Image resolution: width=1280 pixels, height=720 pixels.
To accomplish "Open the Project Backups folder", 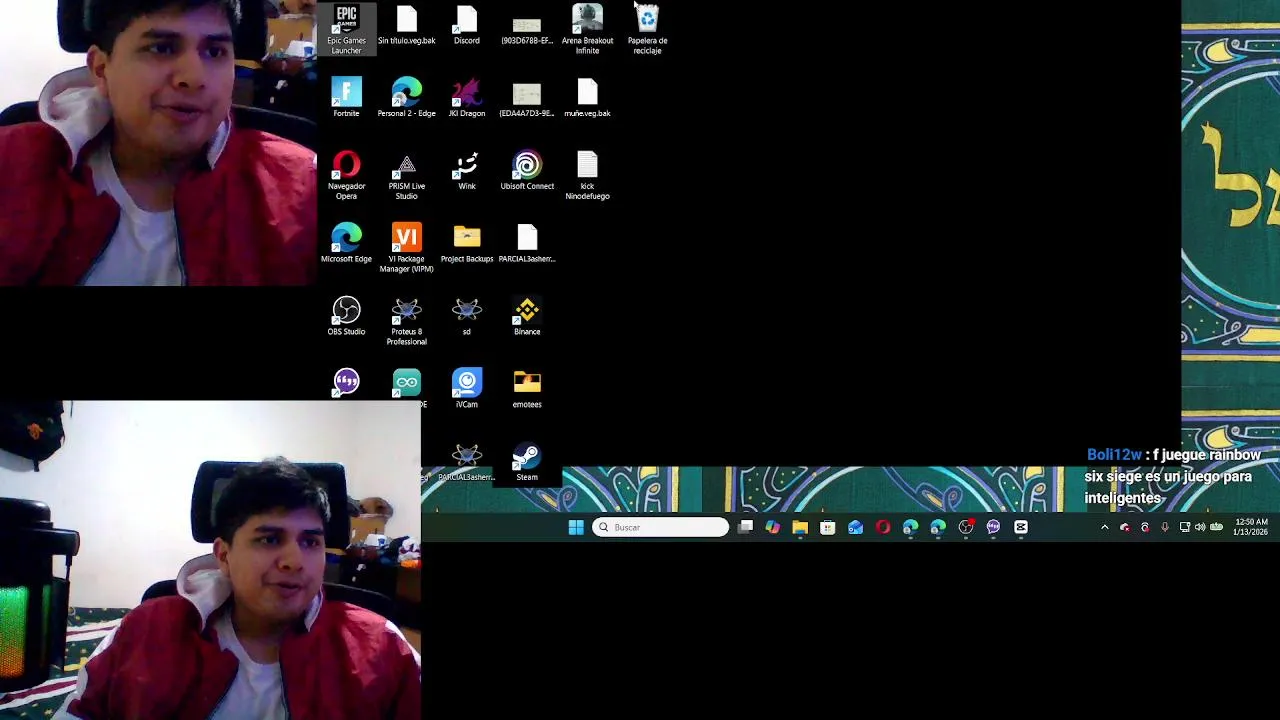I will [467, 244].
